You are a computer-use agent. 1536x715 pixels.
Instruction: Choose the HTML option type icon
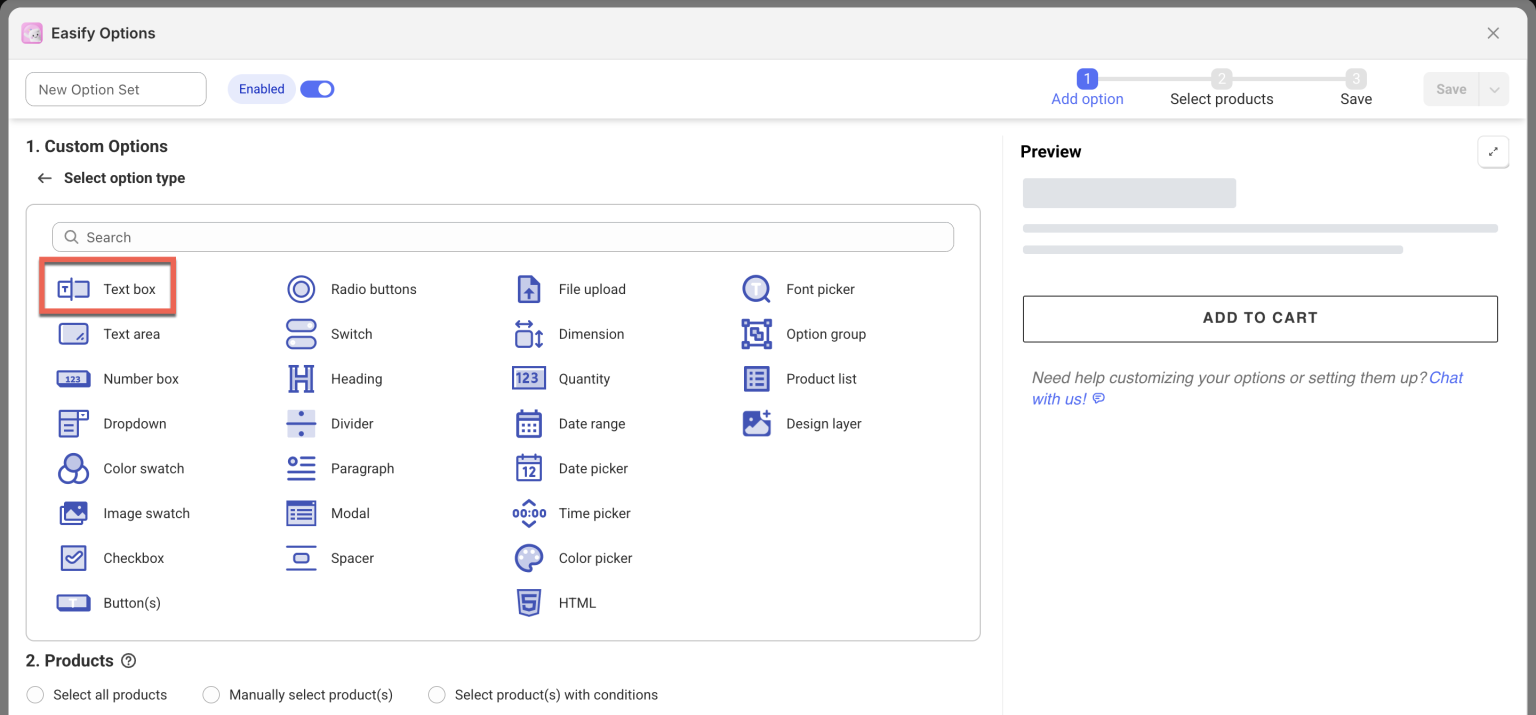click(528, 603)
